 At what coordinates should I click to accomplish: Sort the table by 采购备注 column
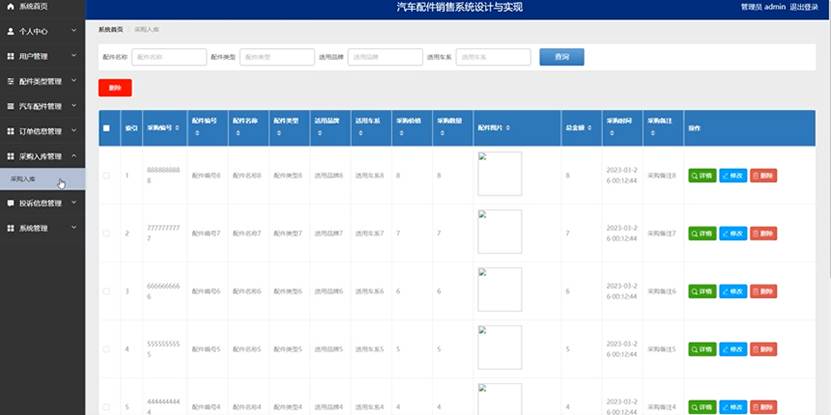pyautogui.click(x=653, y=134)
